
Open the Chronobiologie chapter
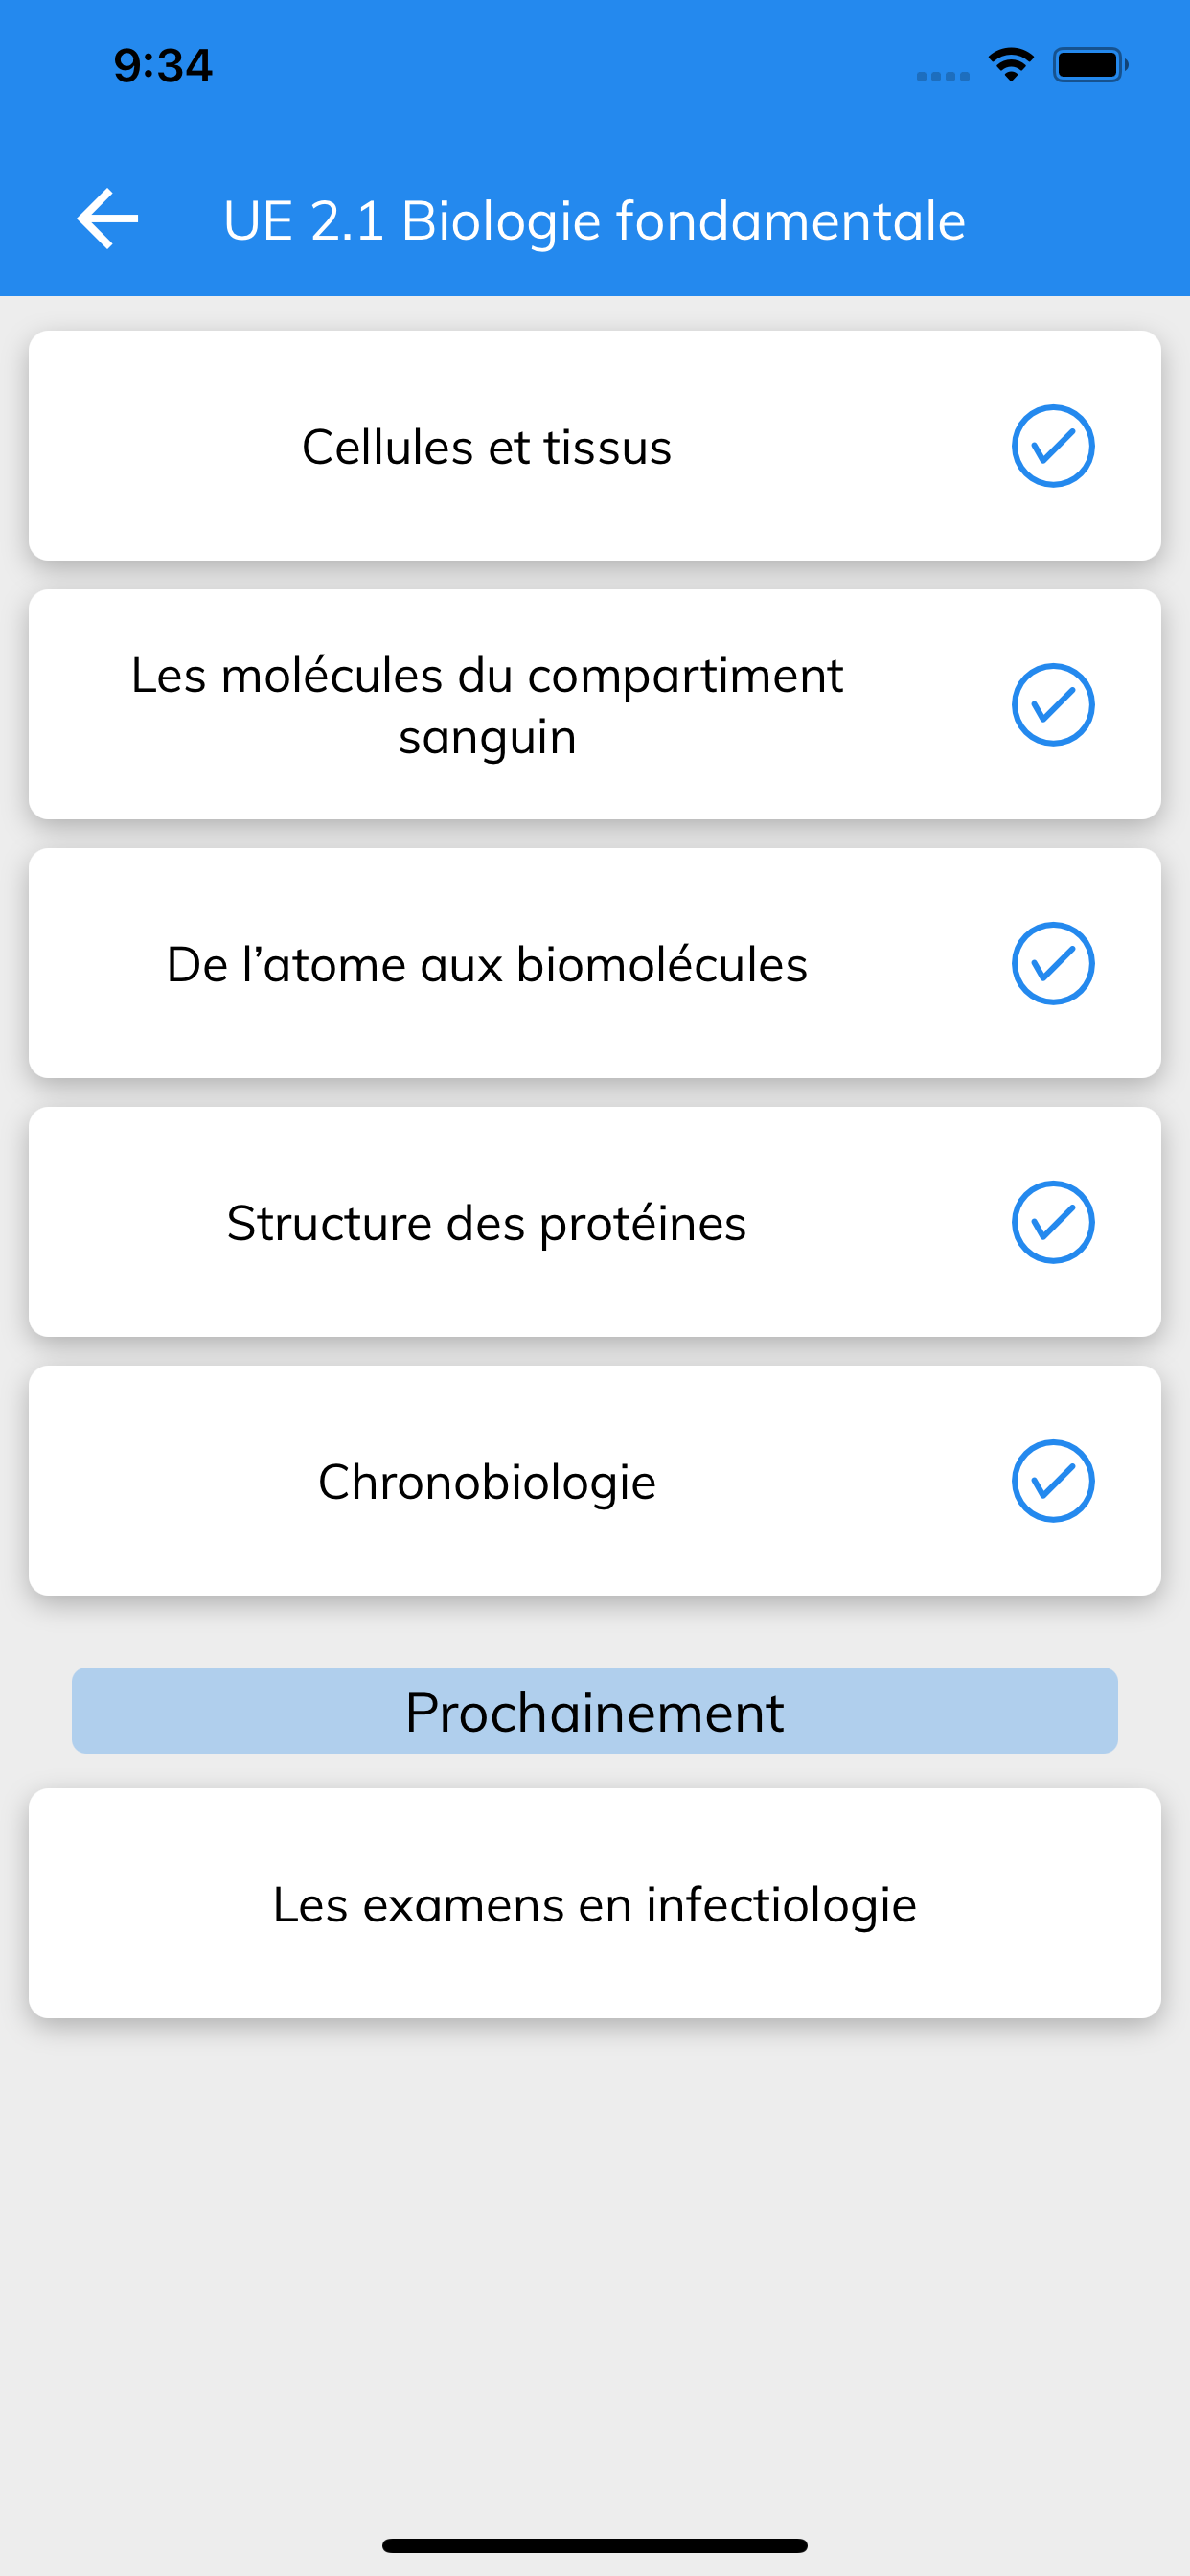pyautogui.click(x=595, y=1481)
